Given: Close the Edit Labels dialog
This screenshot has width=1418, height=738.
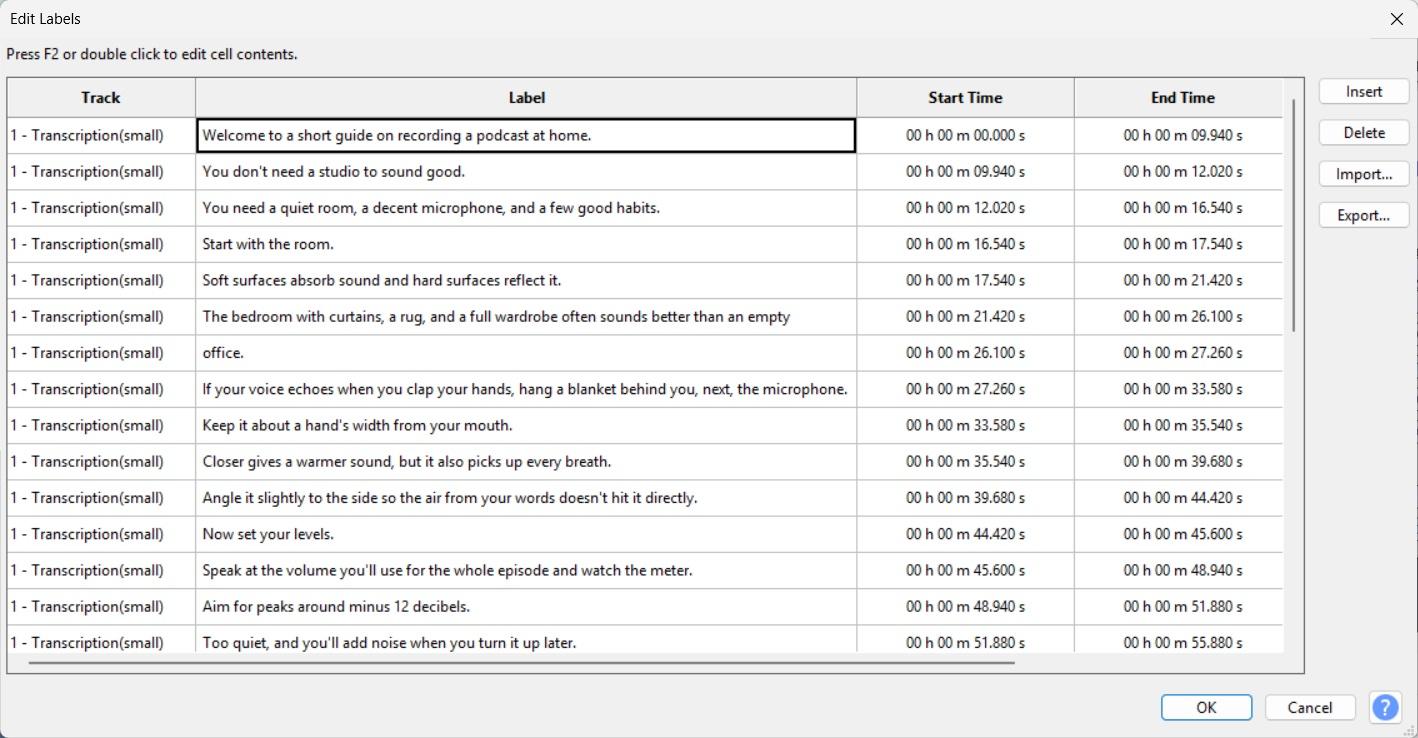Looking at the screenshot, I should [x=1397, y=19].
